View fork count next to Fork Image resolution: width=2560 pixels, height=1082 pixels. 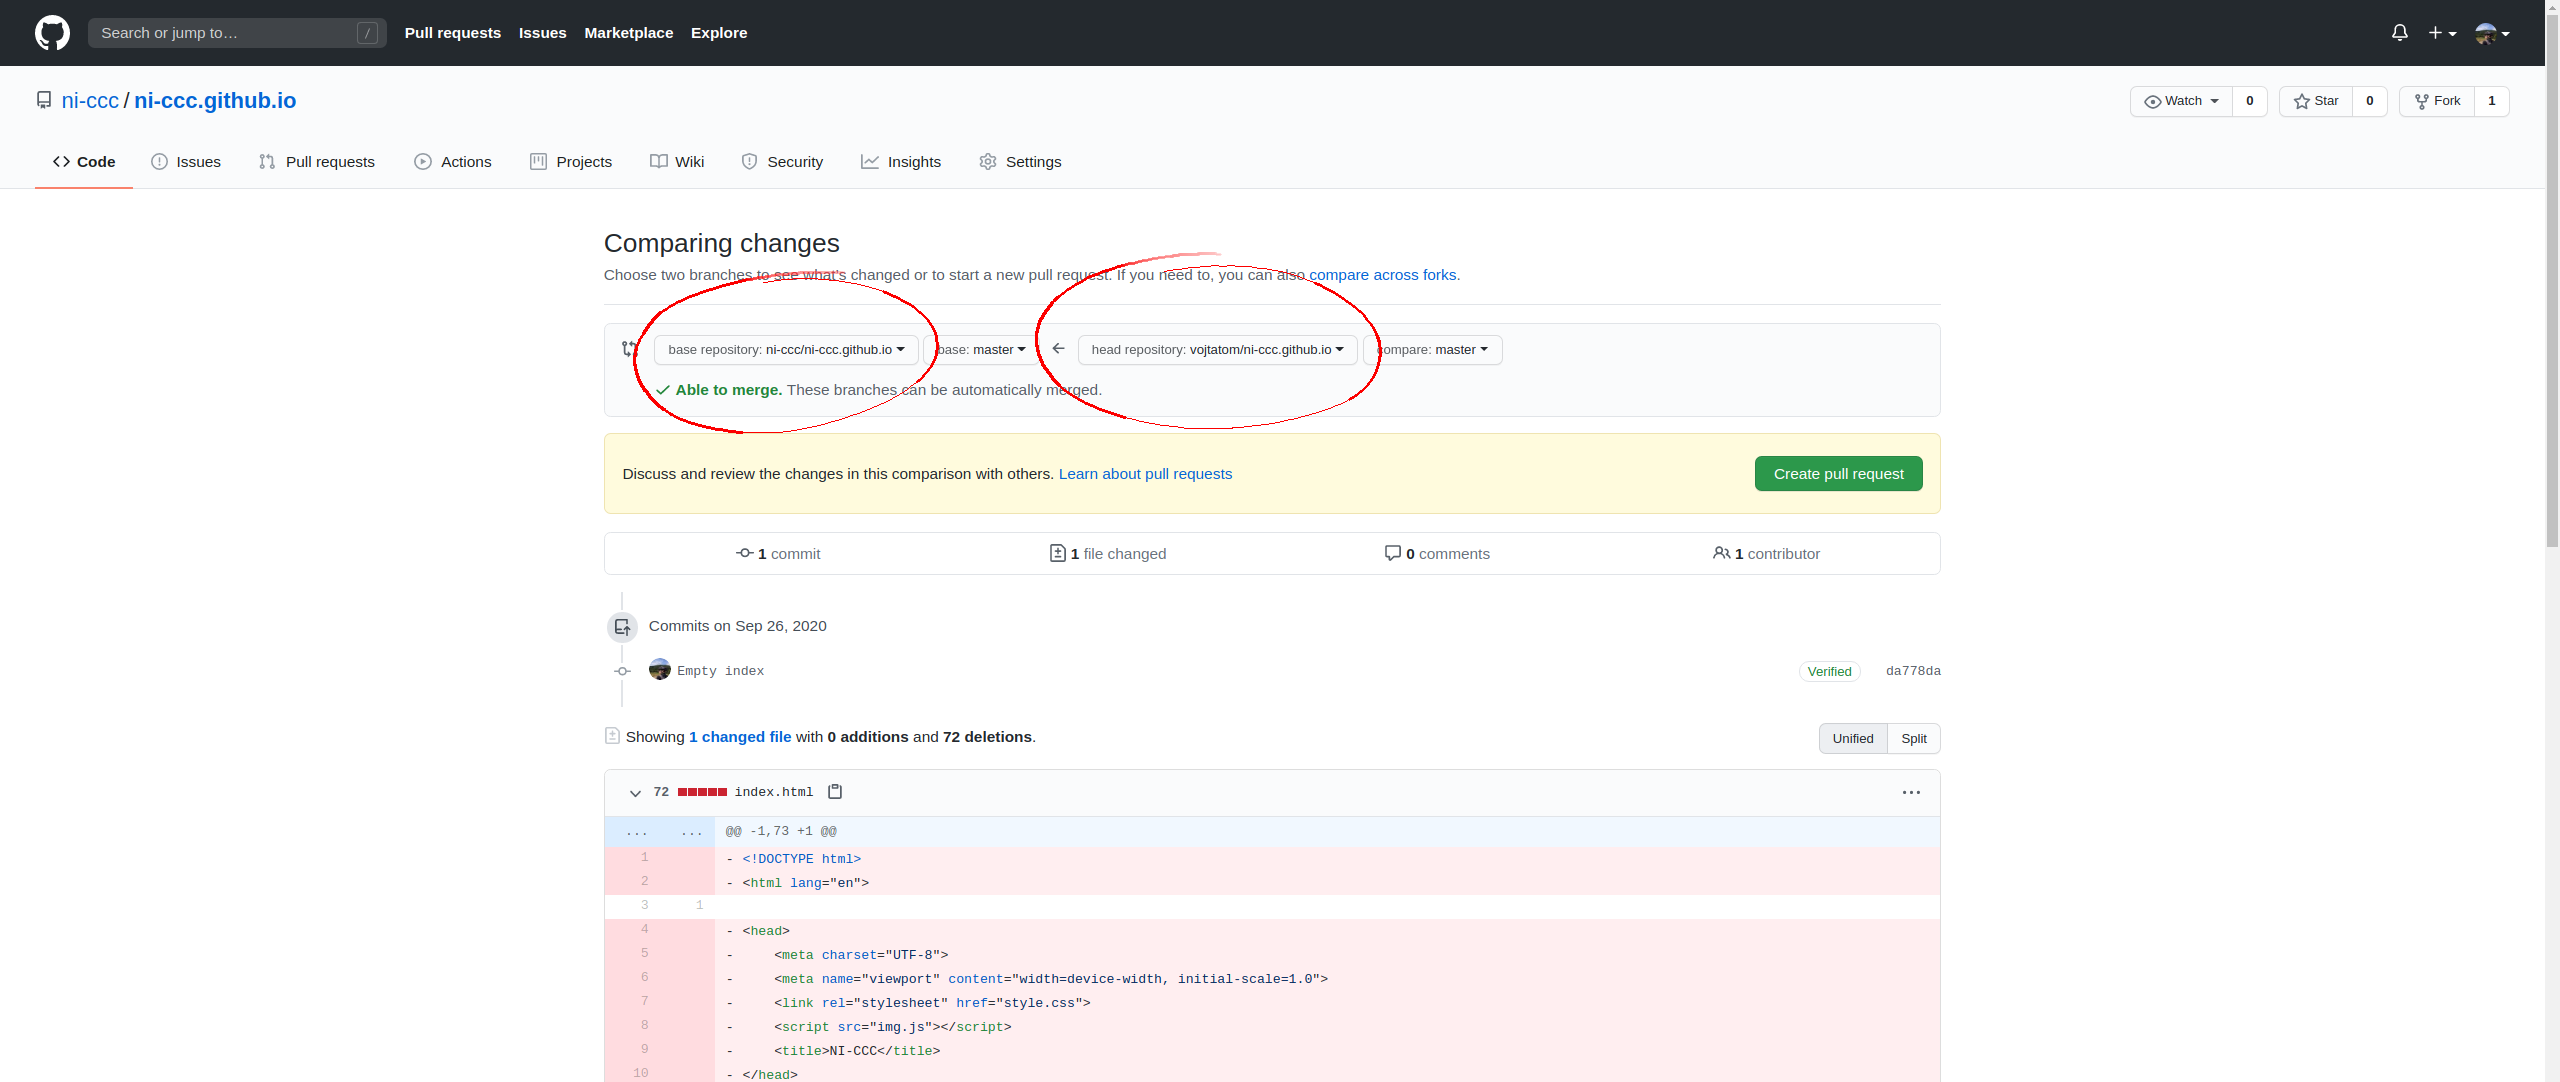tap(2492, 101)
